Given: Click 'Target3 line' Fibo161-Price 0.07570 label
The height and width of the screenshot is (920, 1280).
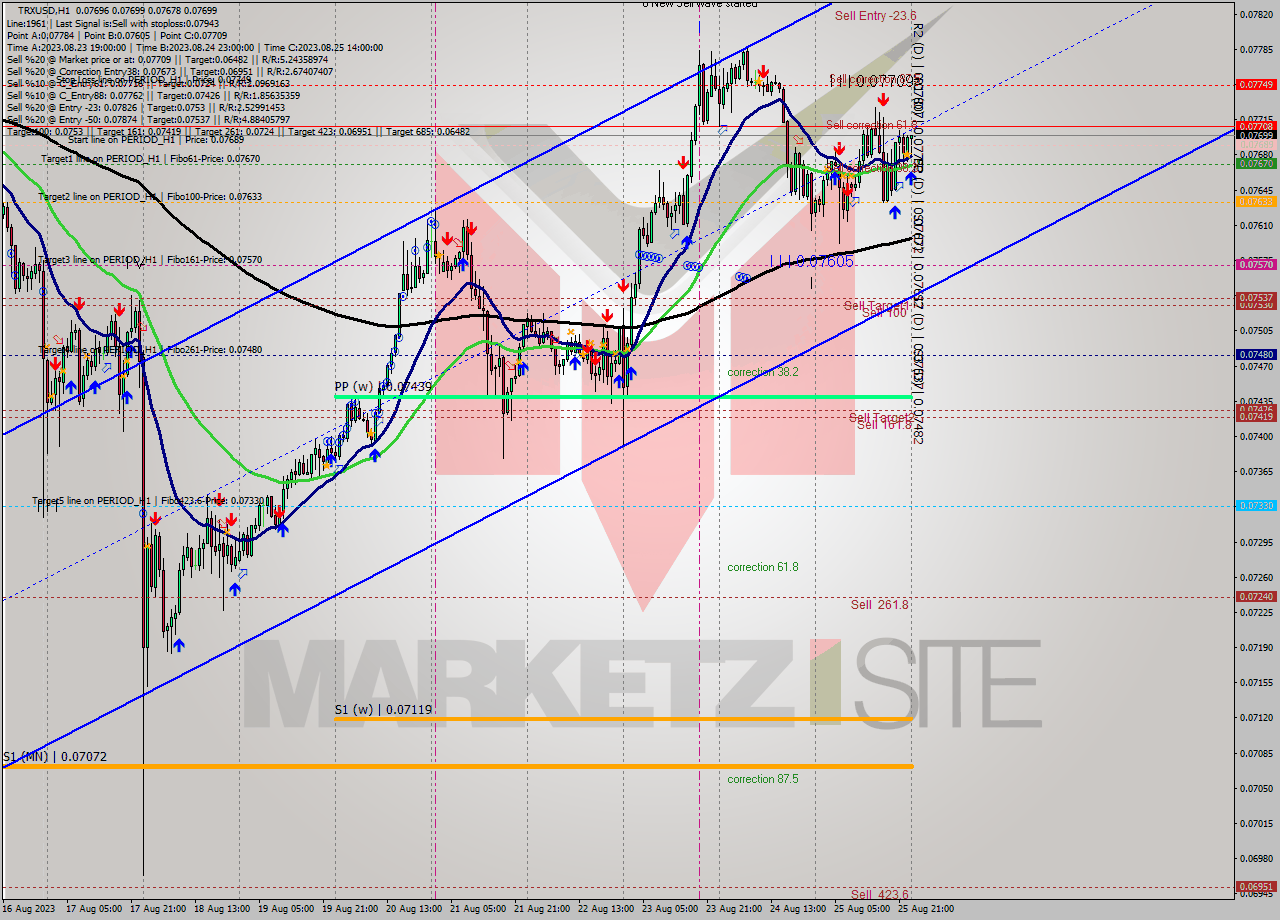Looking at the screenshot, I should pyautogui.click(x=150, y=260).
